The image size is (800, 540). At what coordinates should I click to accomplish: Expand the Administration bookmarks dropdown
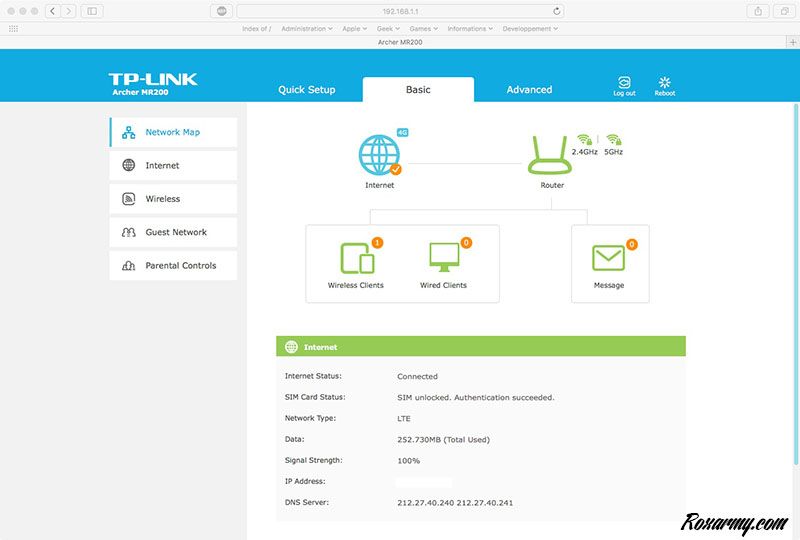pos(307,29)
